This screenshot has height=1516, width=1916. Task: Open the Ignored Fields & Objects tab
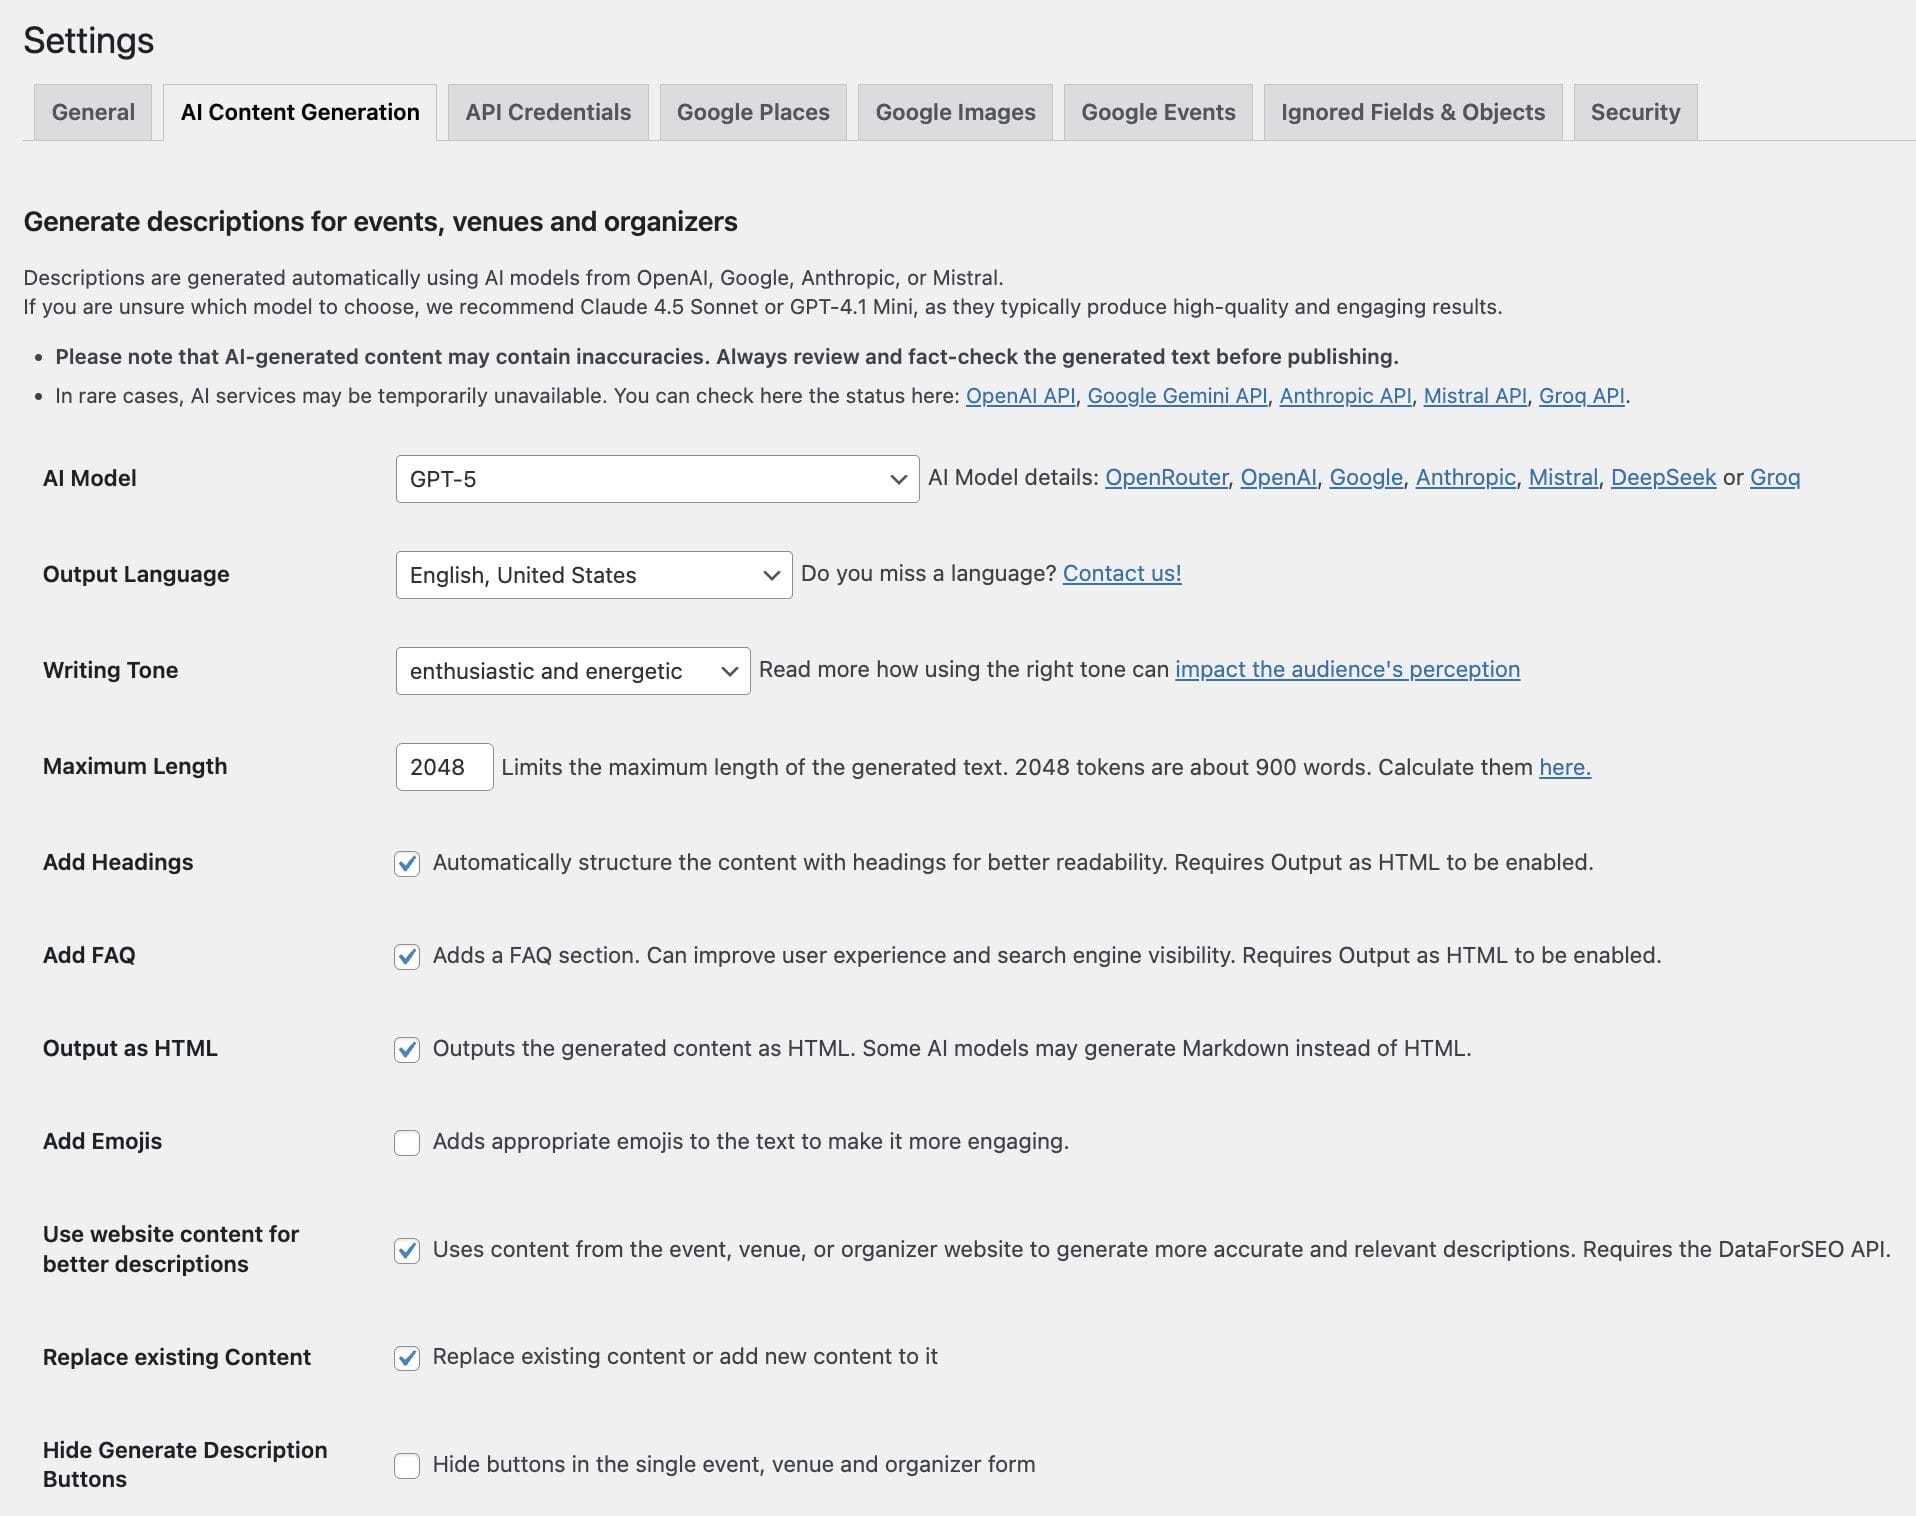pyautogui.click(x=1413, y=112)
